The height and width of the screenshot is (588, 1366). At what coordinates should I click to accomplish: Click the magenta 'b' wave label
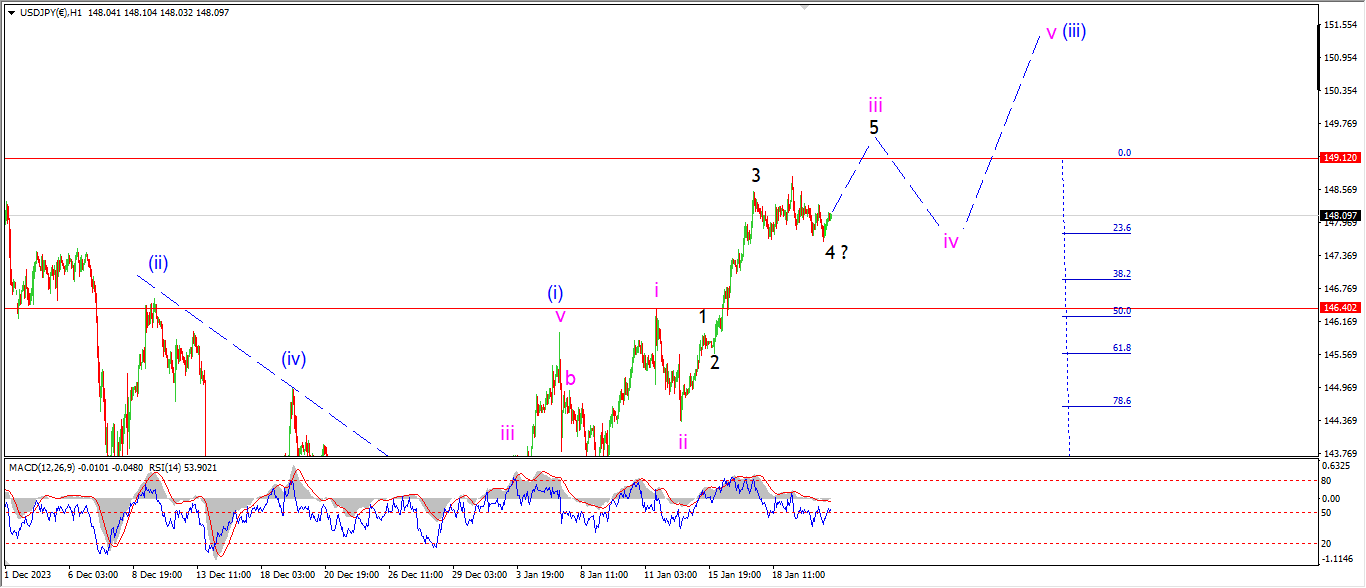(x=570, y=378)
